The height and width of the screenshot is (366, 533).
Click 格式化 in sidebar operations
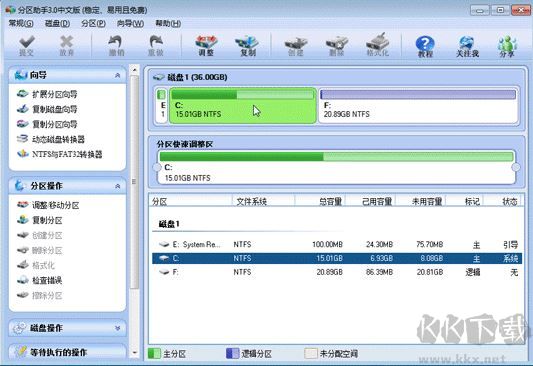click(x=36, y=265)
